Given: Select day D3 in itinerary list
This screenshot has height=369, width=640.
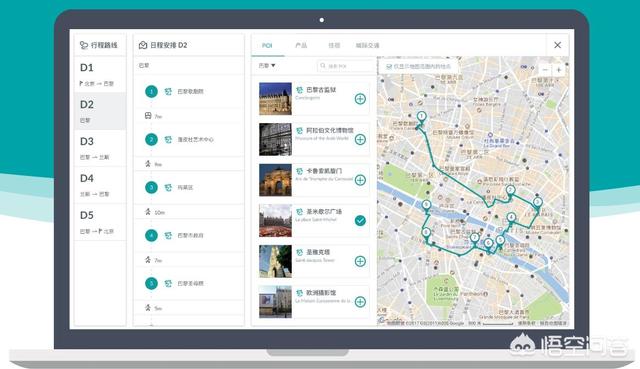Looking at the screenshot, I should (100, 148).
